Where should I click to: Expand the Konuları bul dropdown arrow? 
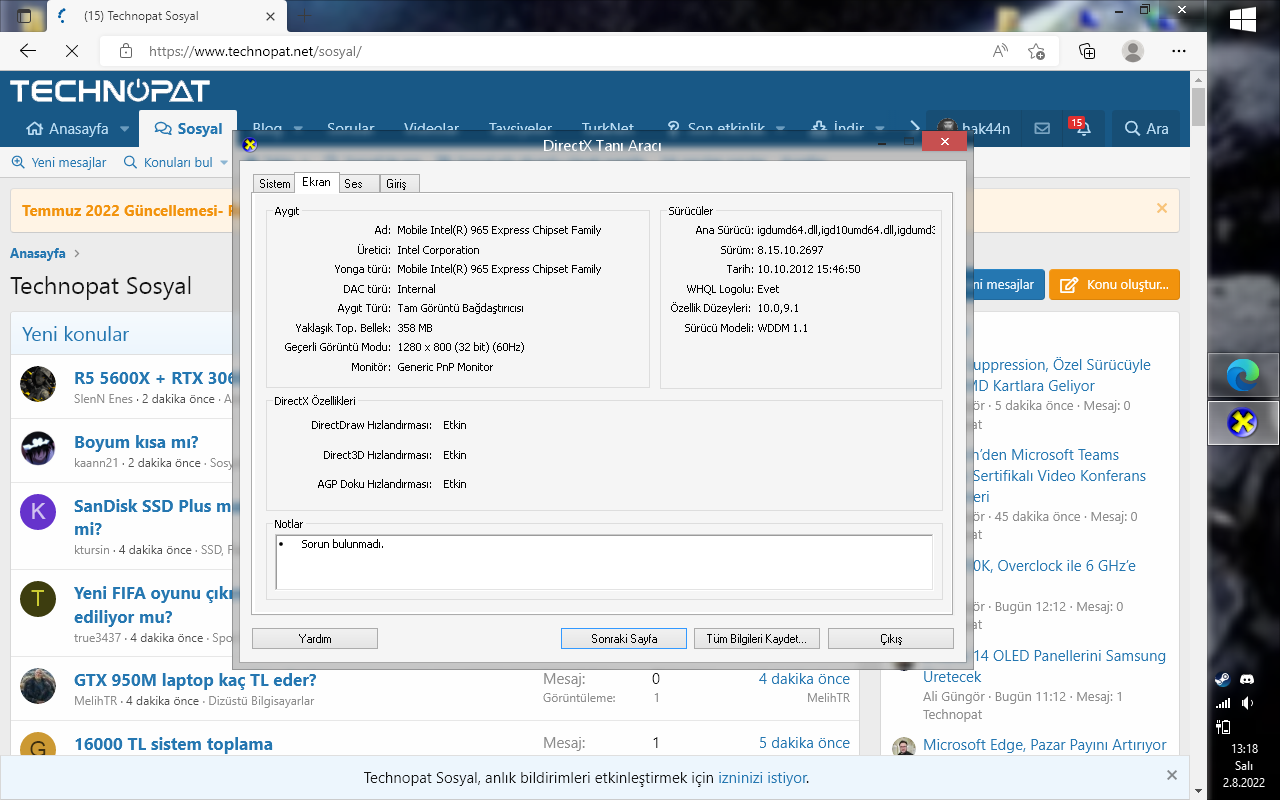pos(225,162)
